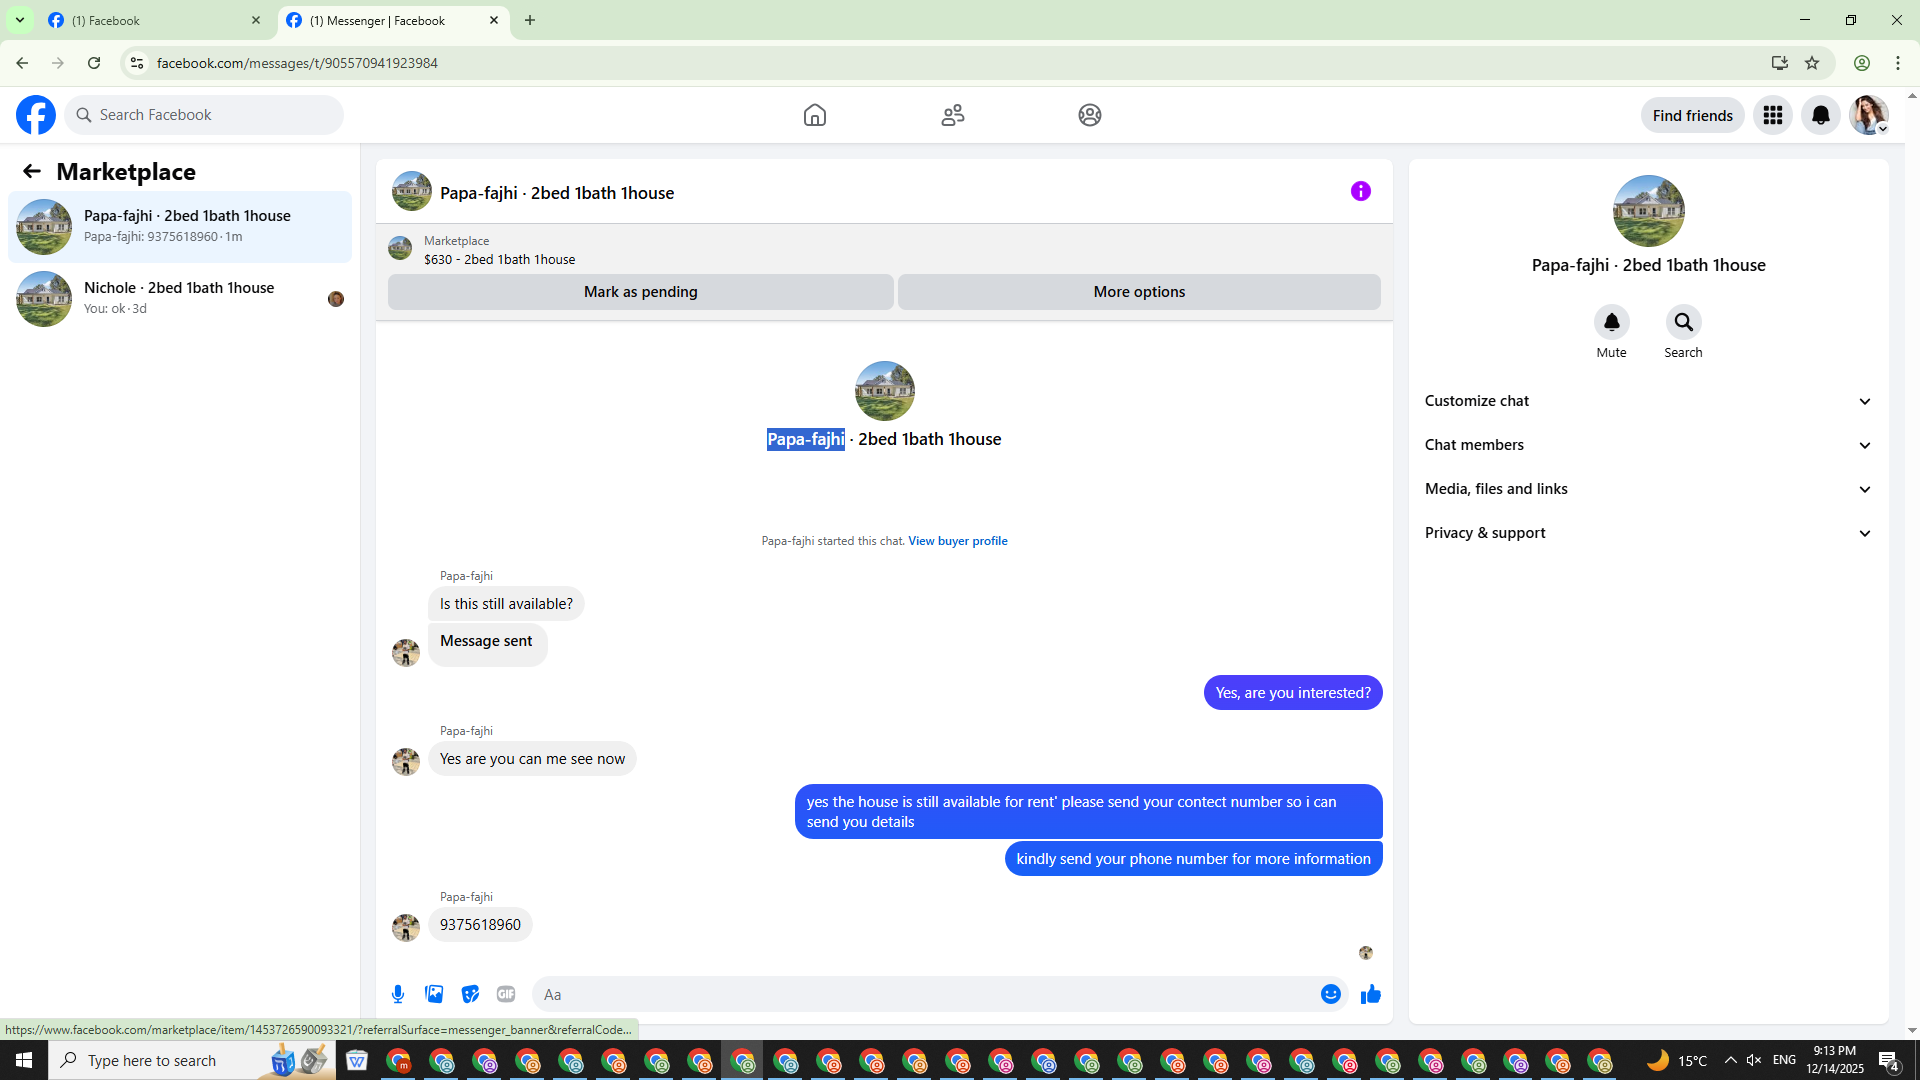The width and height of the screenshot is (1920, 1080).
Task: Choose an emoji via smiley icon
Action: [1330, 994]
